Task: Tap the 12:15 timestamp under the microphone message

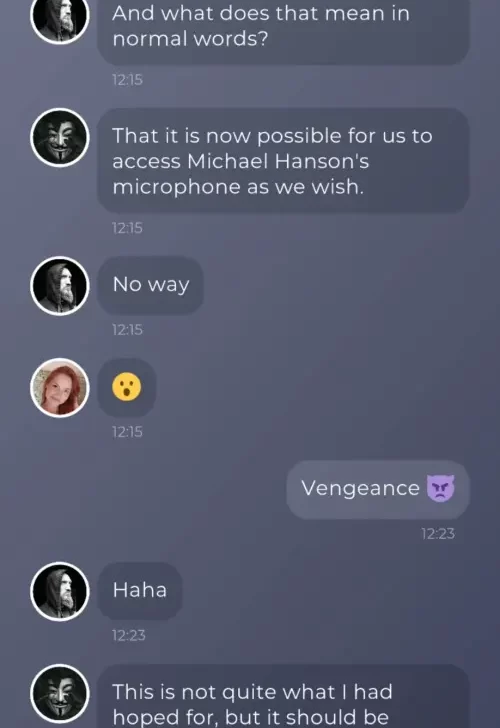Action: pyautogui.click(x=127, y=228)
